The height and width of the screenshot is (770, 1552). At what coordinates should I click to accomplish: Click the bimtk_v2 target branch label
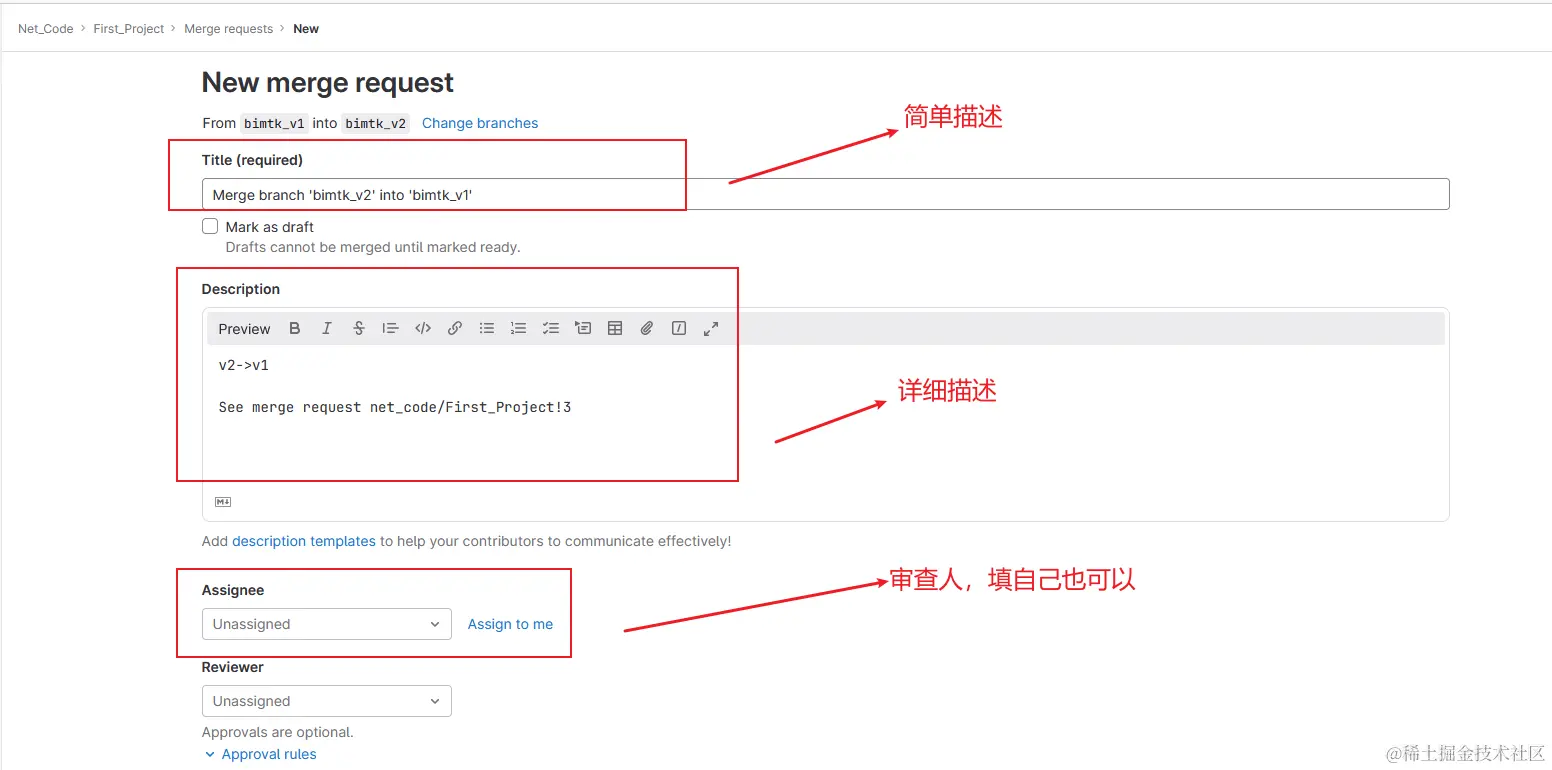pos(376,123)
